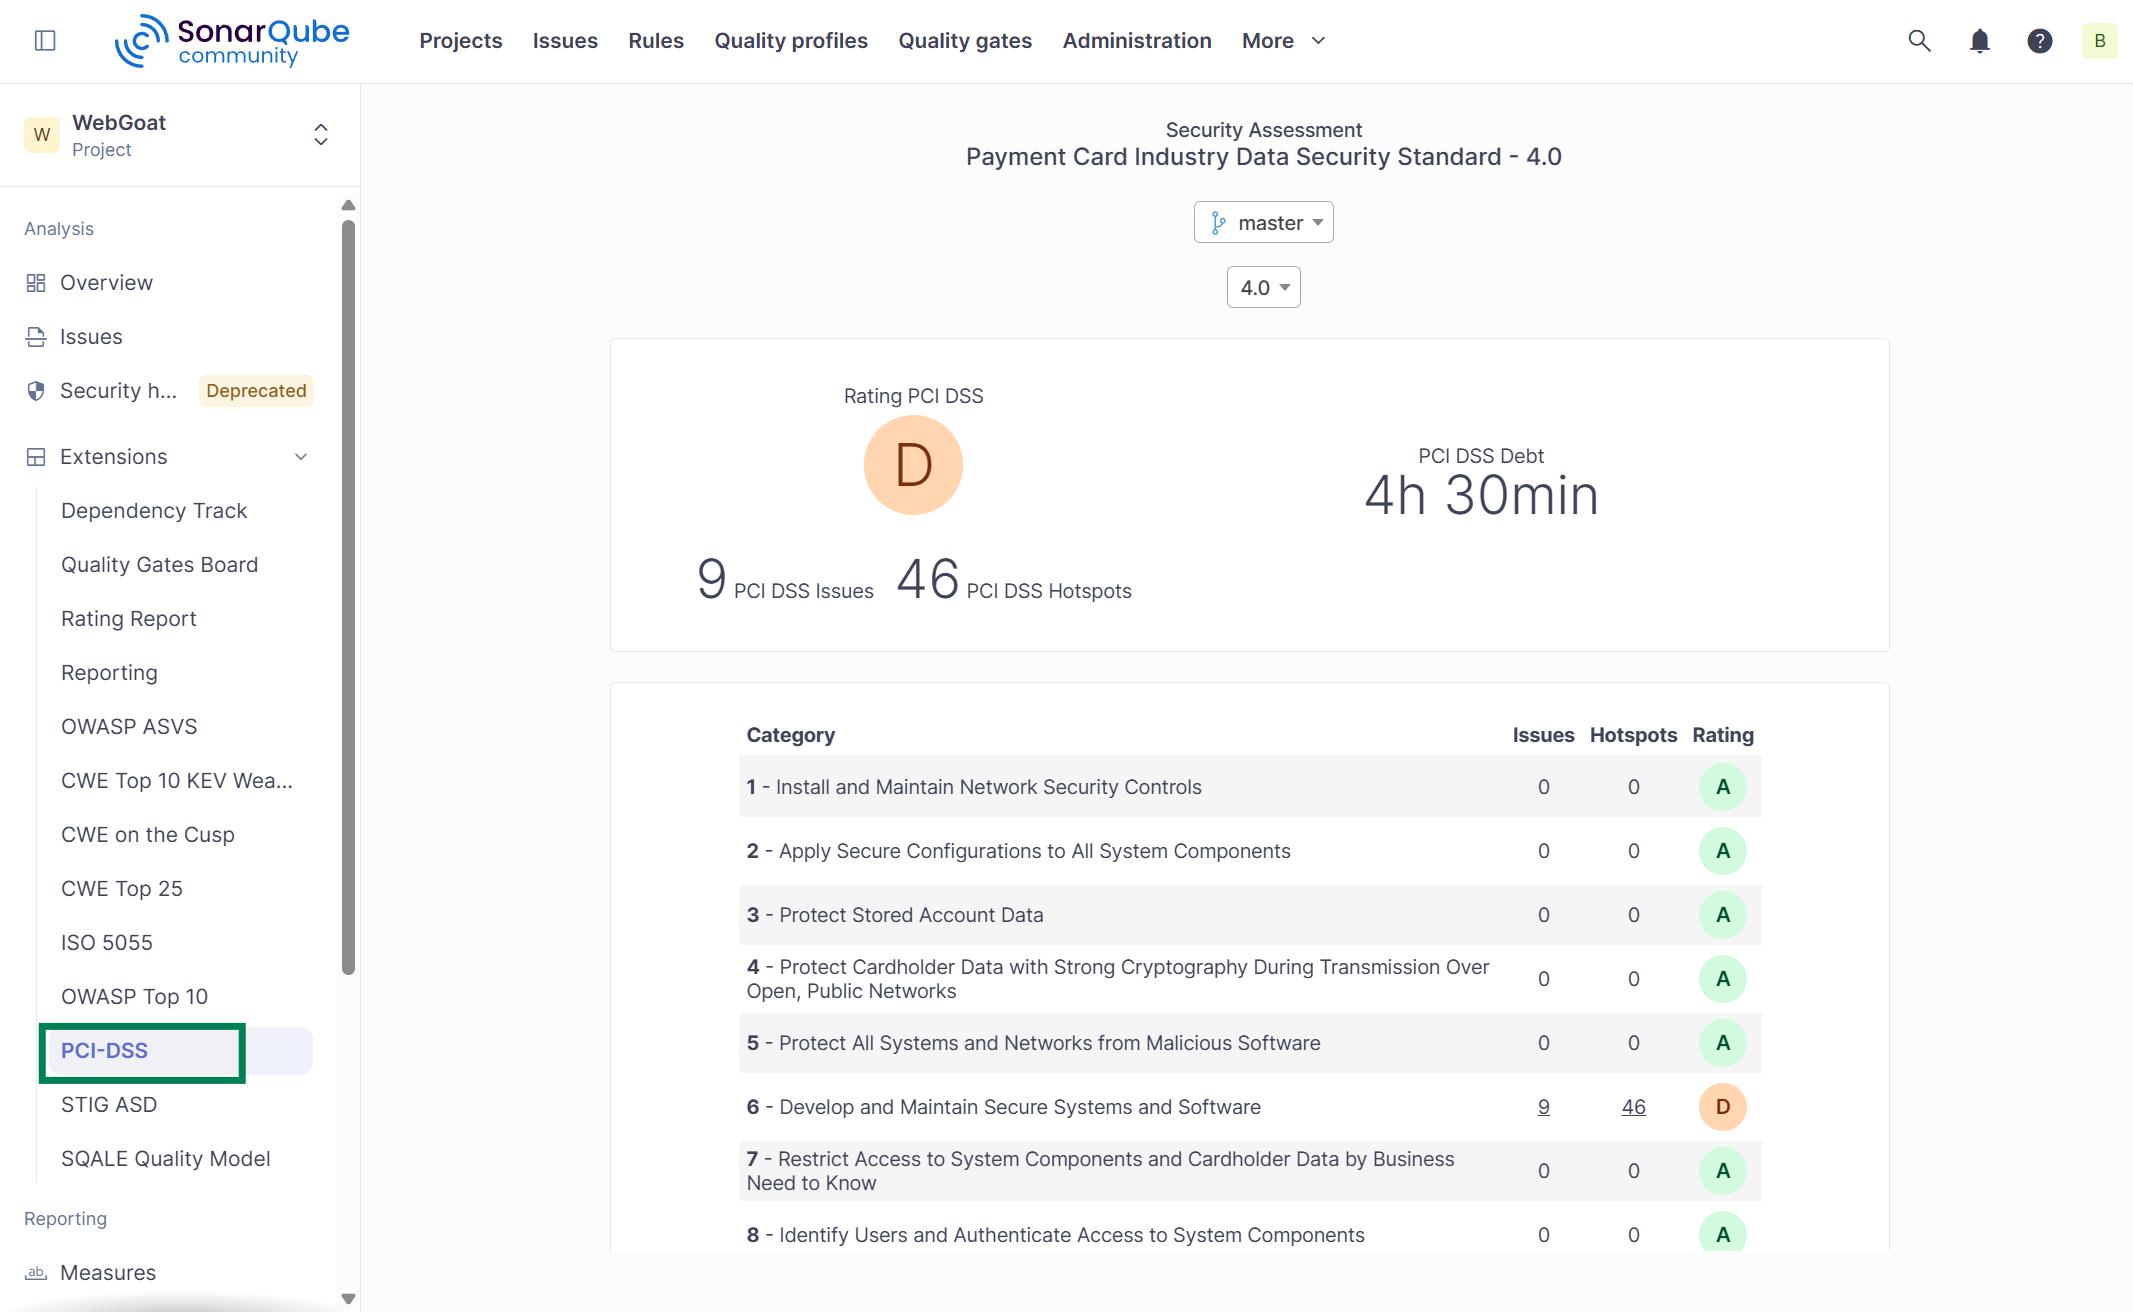
Task: Click the 9 issues link in row 6
Action: [x=1543, y=1107]
